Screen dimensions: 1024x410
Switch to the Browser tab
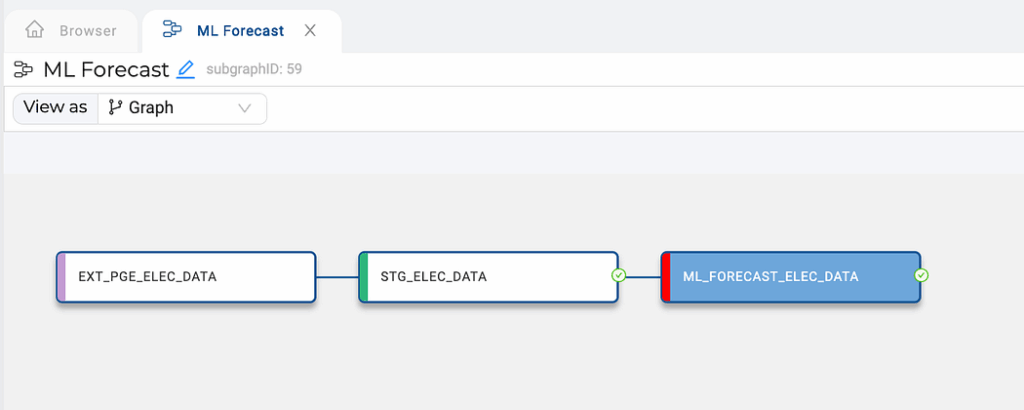[71, 31]
